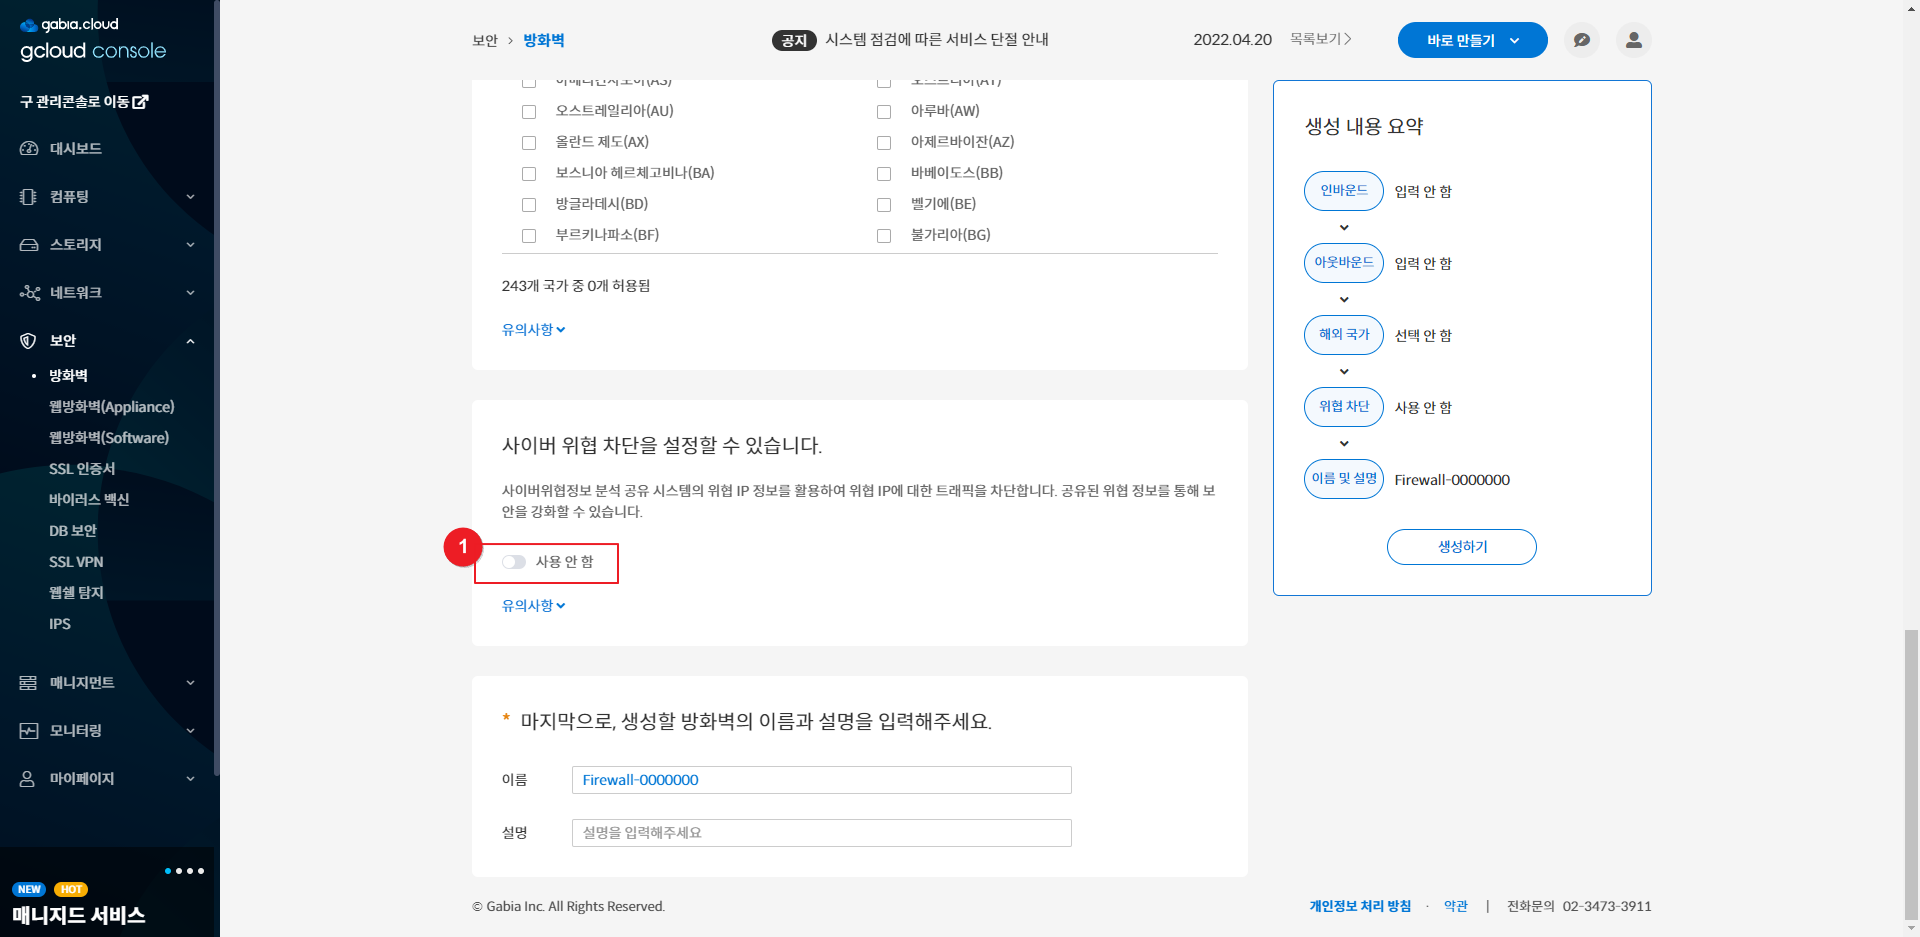
Task: Expand 유의사항 under cyber threat section
Action: pyautogui.click(x=533, y=606)
